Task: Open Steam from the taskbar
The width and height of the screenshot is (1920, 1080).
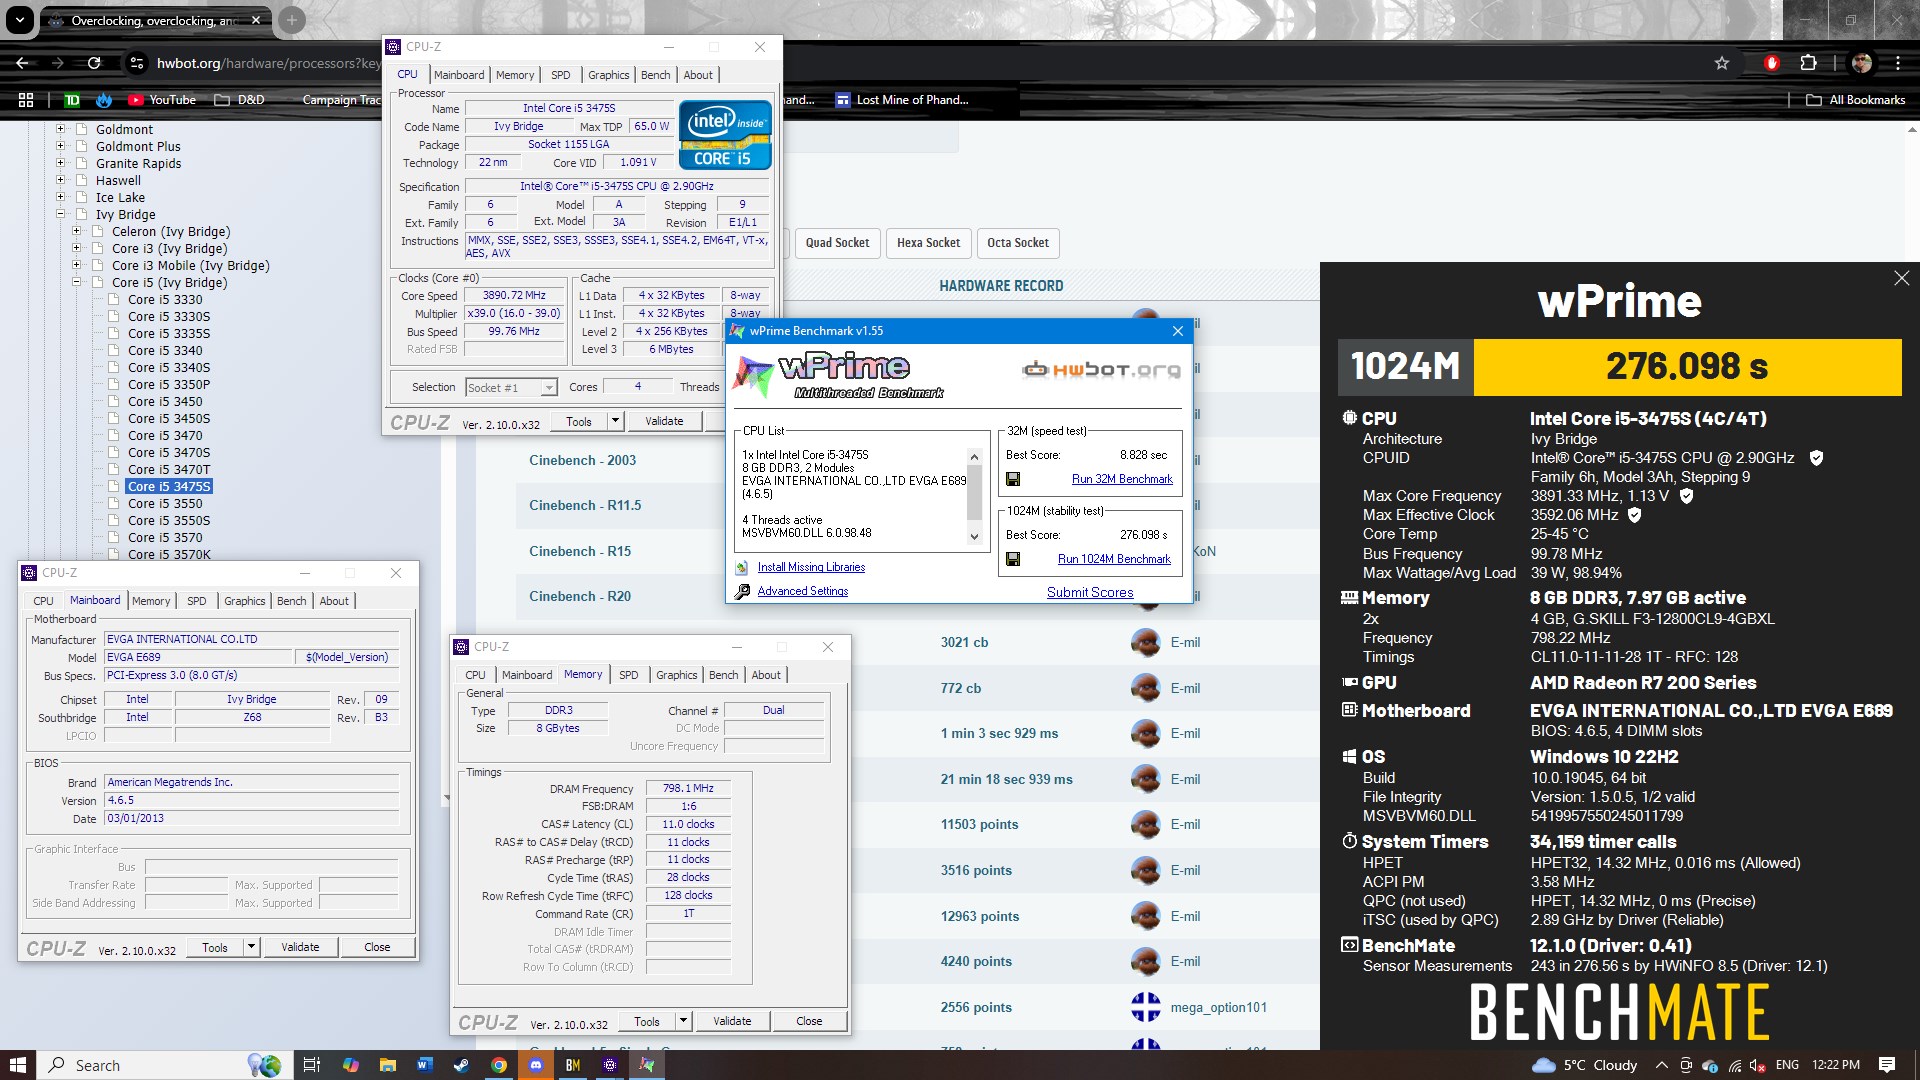Action: tap(461, 1065)
